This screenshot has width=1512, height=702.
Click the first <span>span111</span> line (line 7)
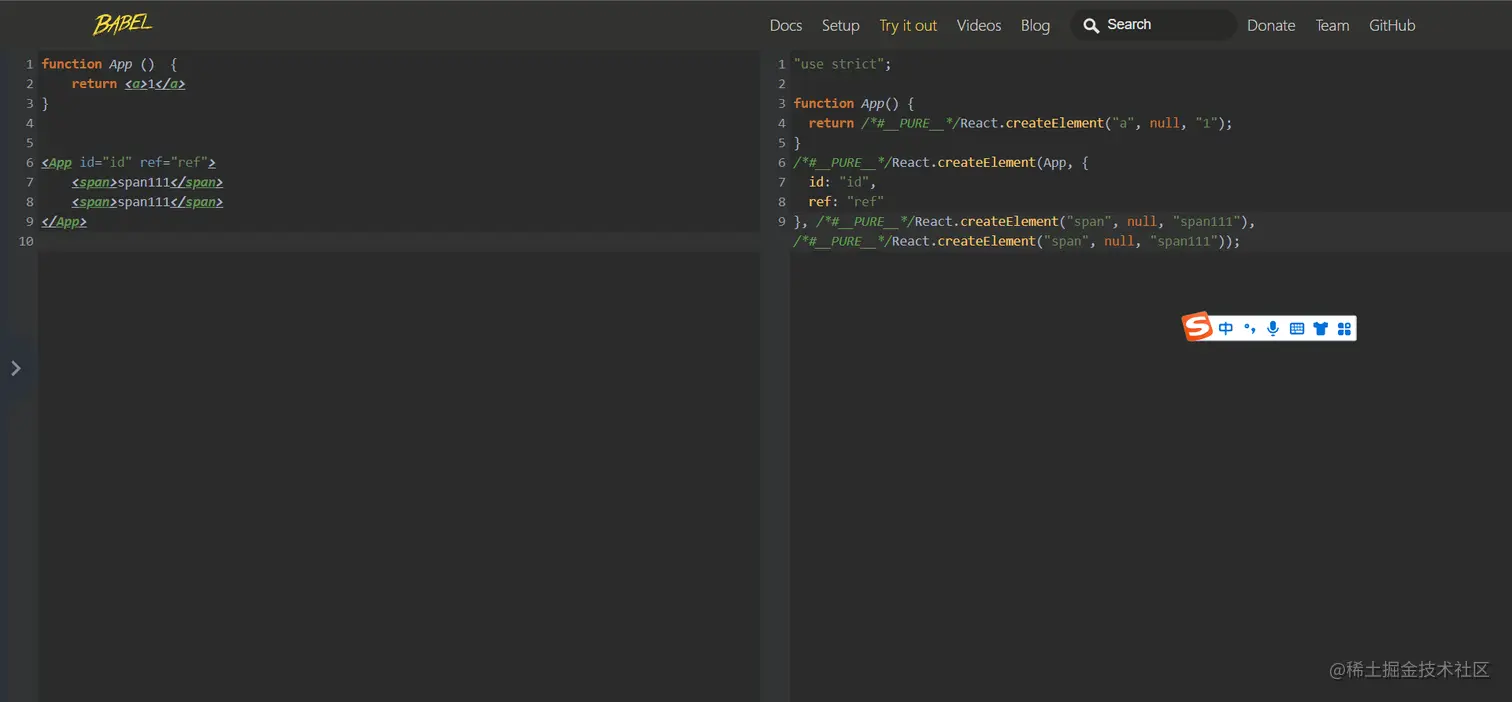click(x=147, y=182)
